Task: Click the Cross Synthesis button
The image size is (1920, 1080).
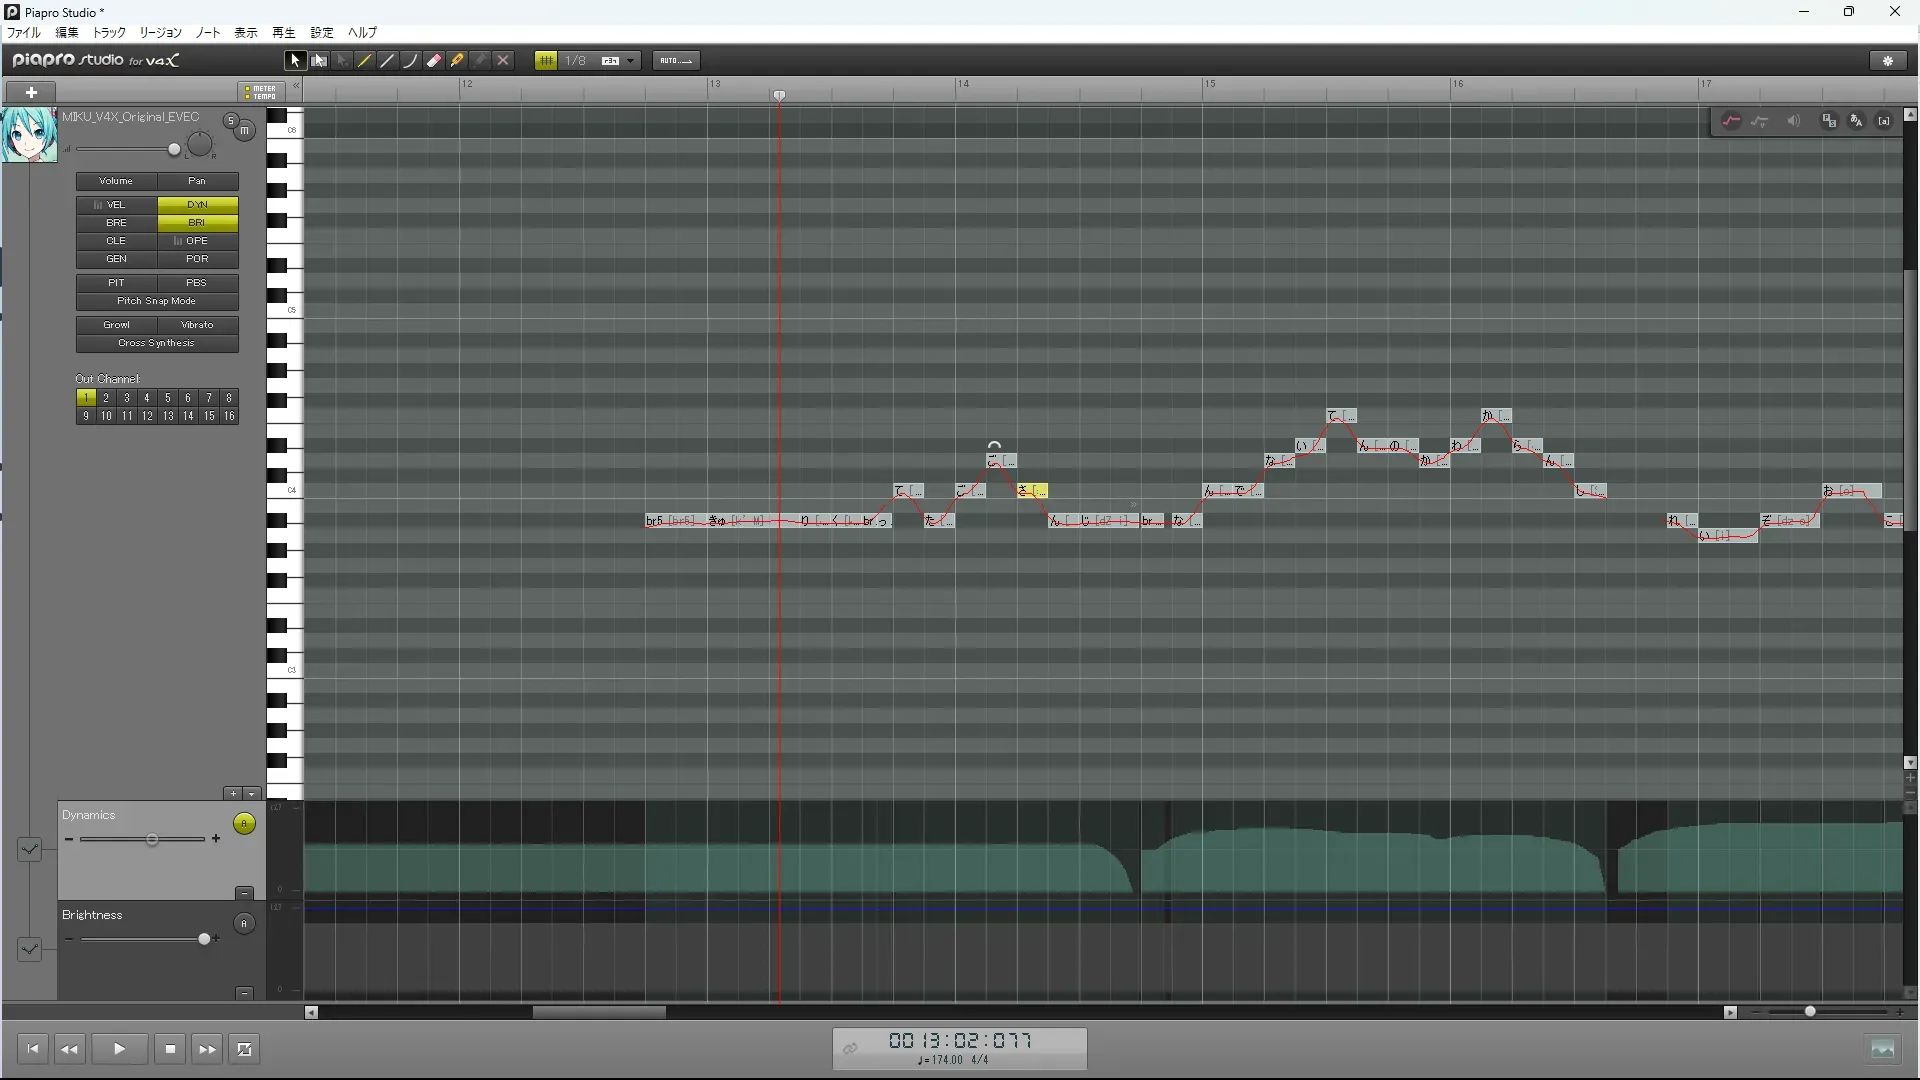Action: (x=156, y=343)
